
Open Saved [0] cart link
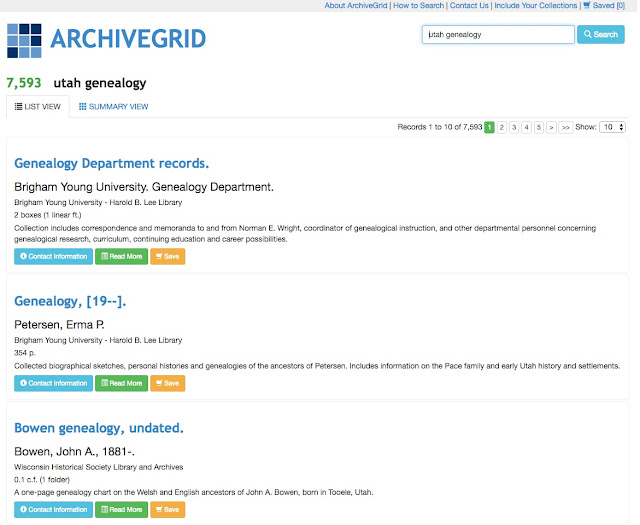(604, 5)
